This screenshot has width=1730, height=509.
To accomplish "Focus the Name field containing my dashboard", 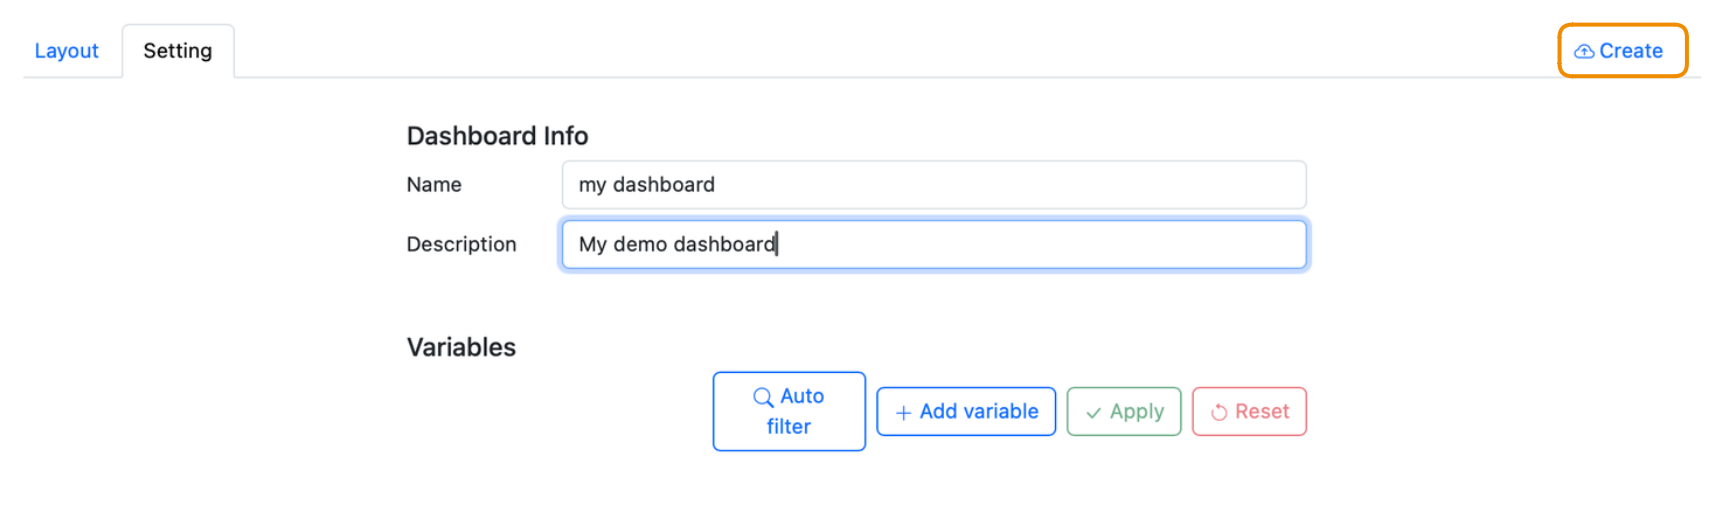I will coord(934,185).
